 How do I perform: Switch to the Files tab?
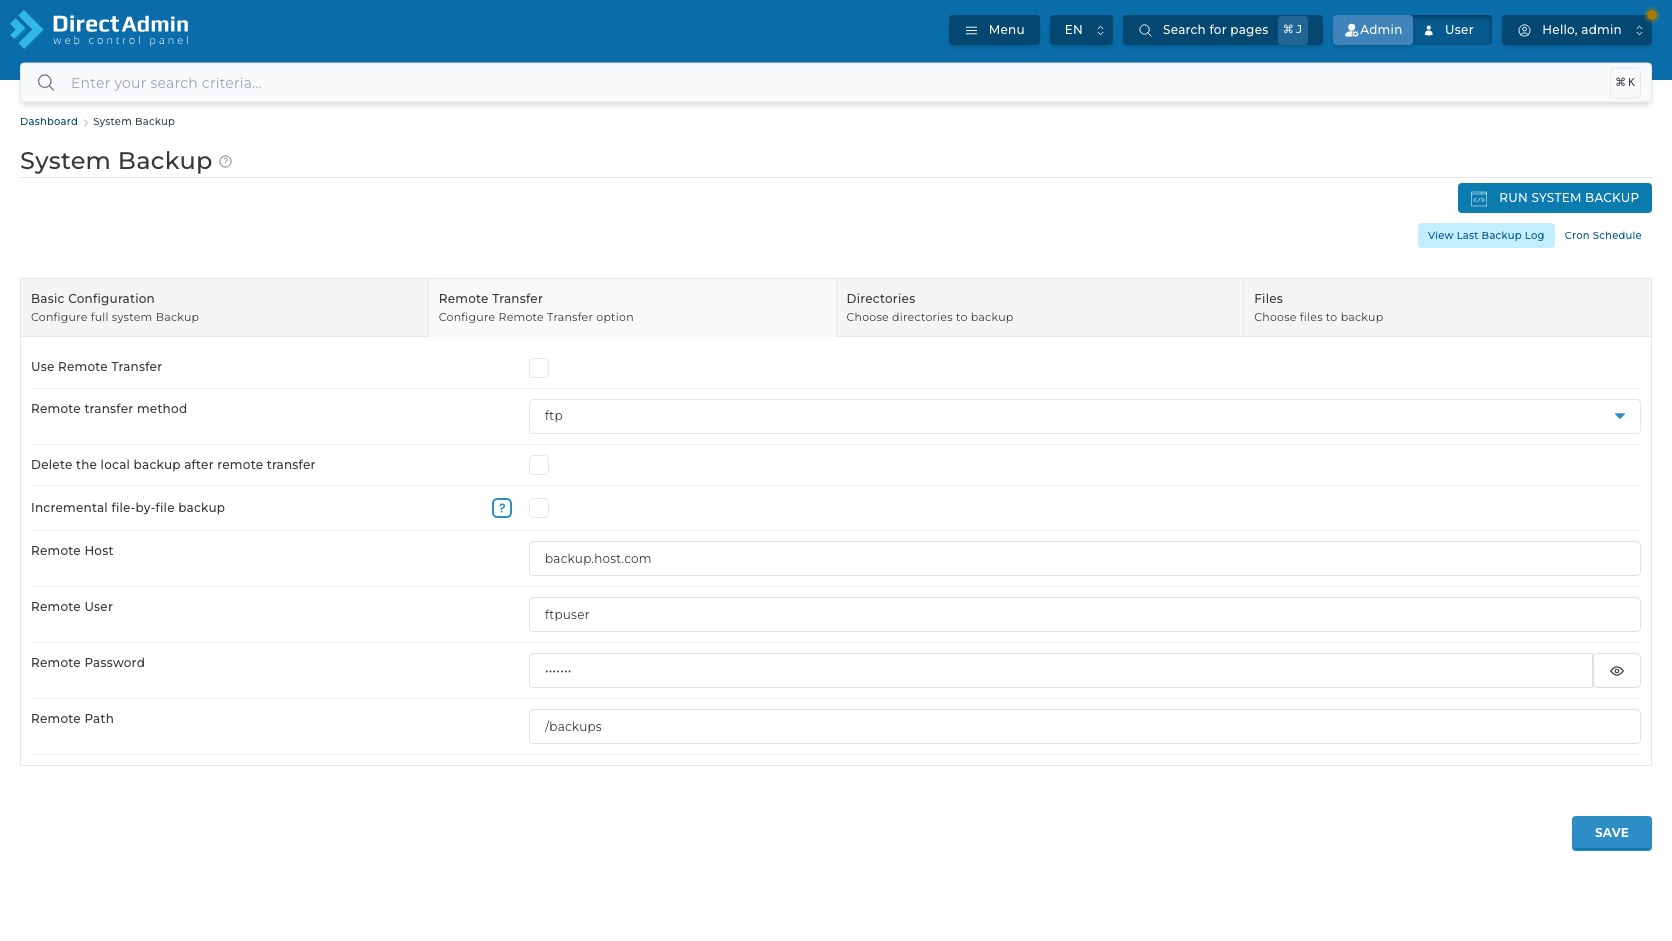(1447, 308)
